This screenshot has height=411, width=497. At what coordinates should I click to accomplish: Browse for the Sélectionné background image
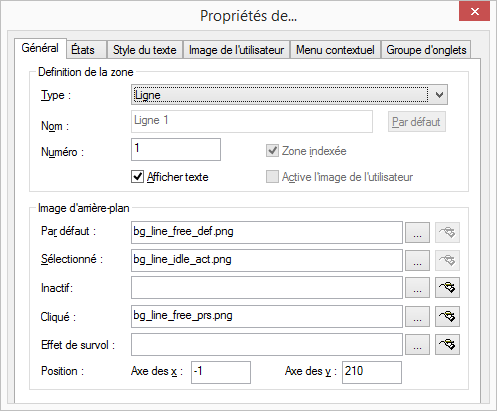[417, 260]
